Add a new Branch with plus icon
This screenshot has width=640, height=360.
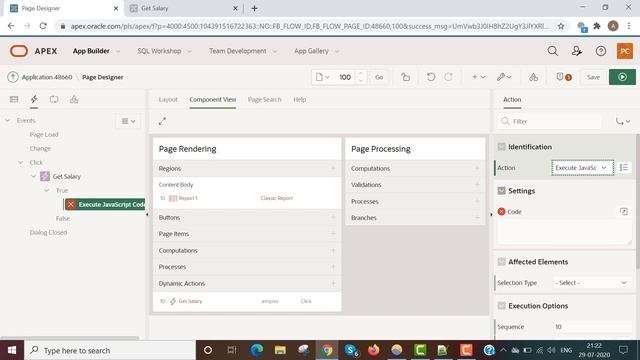pos(477,218)
